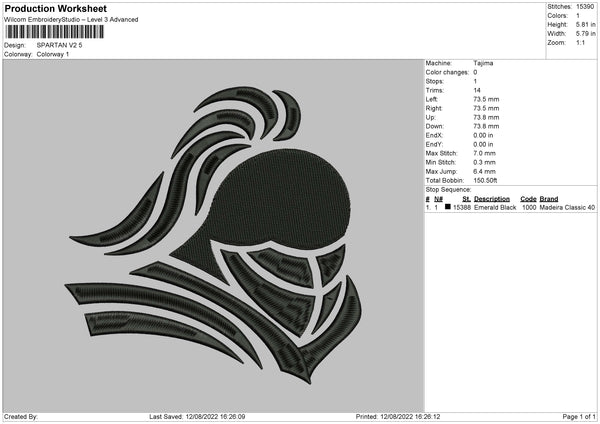Click the 'Stop Sequence:' label
The height and width of the screenshot is (424, 600).
[448, 190]
